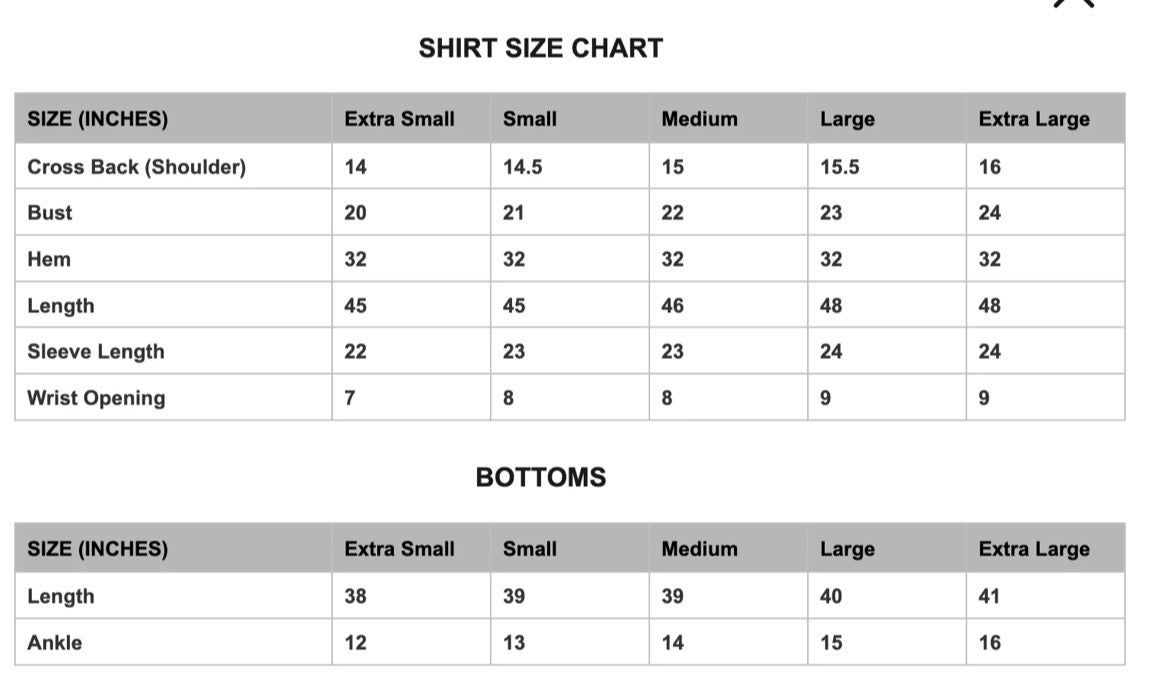1163x695 pixels.
Task: Select Extra Large header in bottoms table
Action: coord(1034,549)
